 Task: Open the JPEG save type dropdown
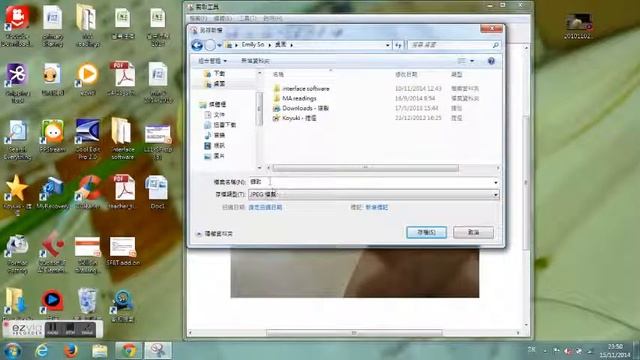click(x=373, y=194)
